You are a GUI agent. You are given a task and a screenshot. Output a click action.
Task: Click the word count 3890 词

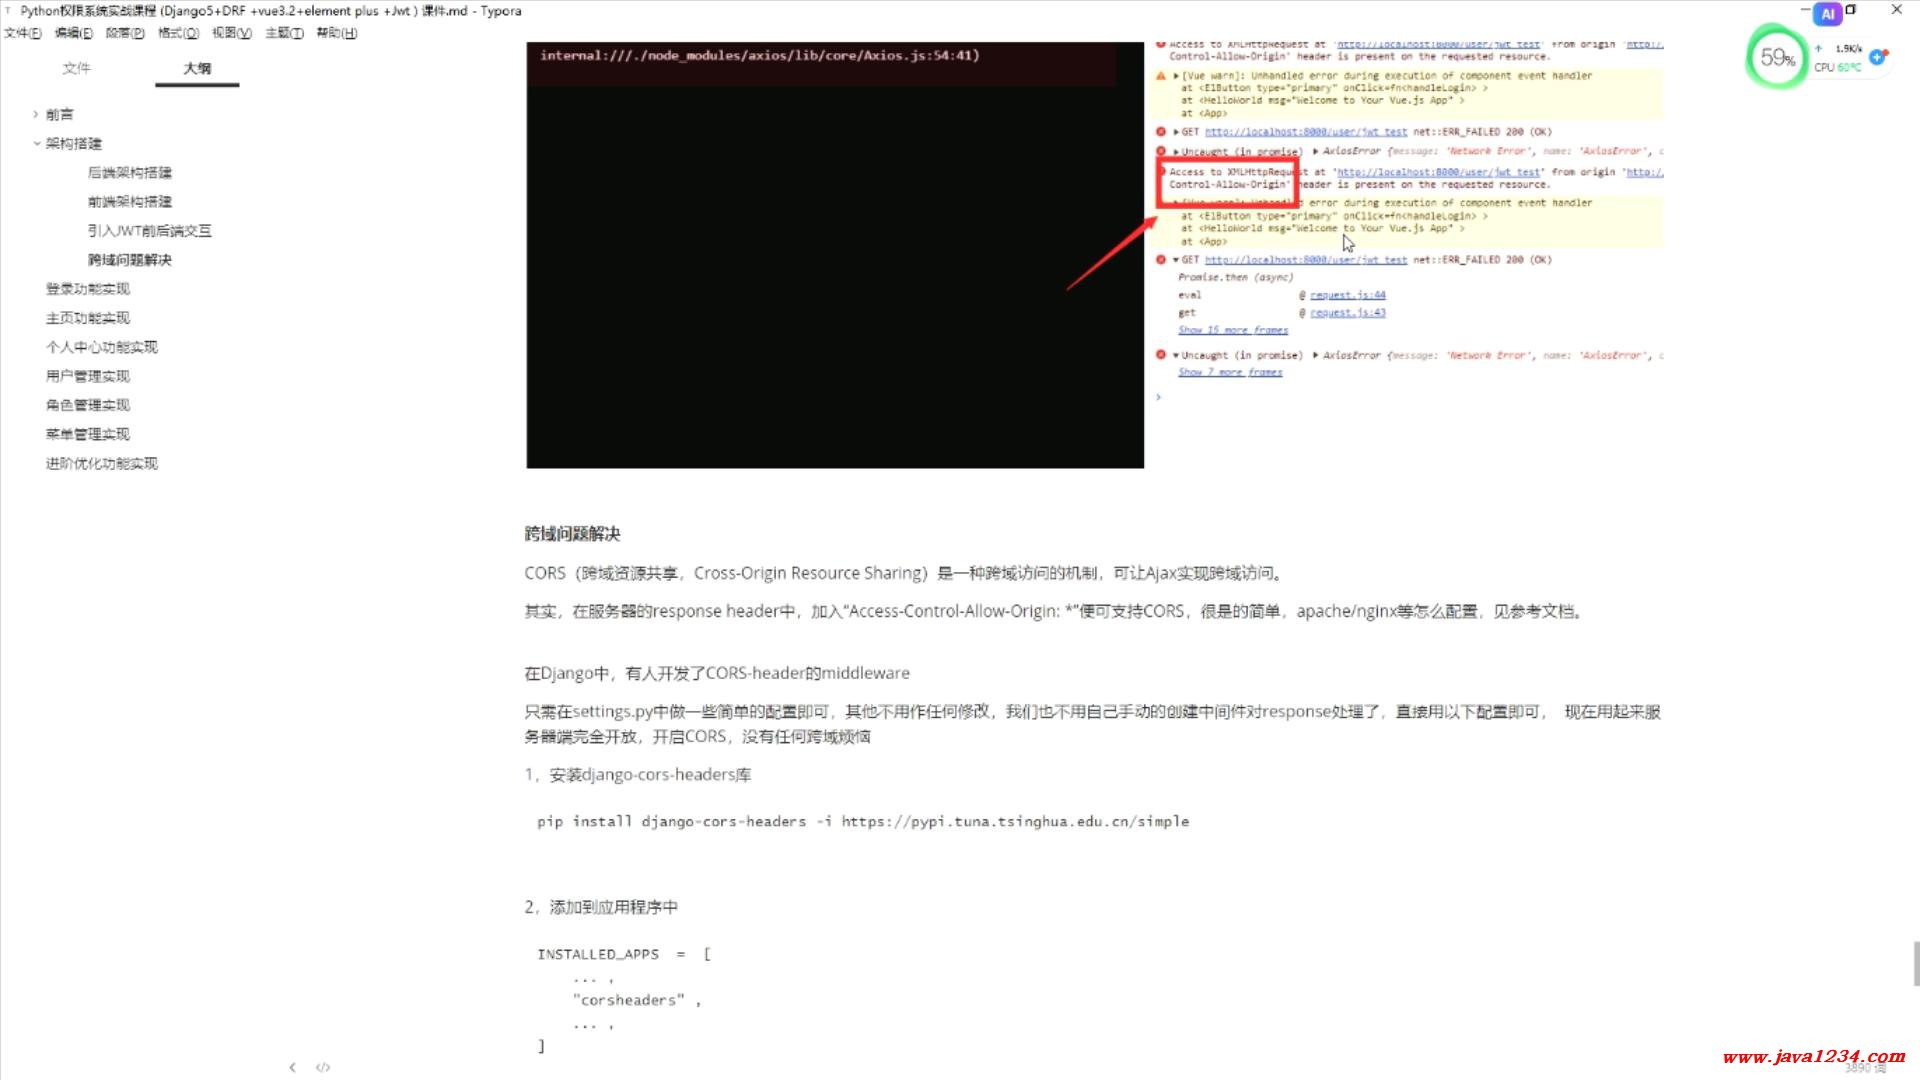tap(1866, 1068)
